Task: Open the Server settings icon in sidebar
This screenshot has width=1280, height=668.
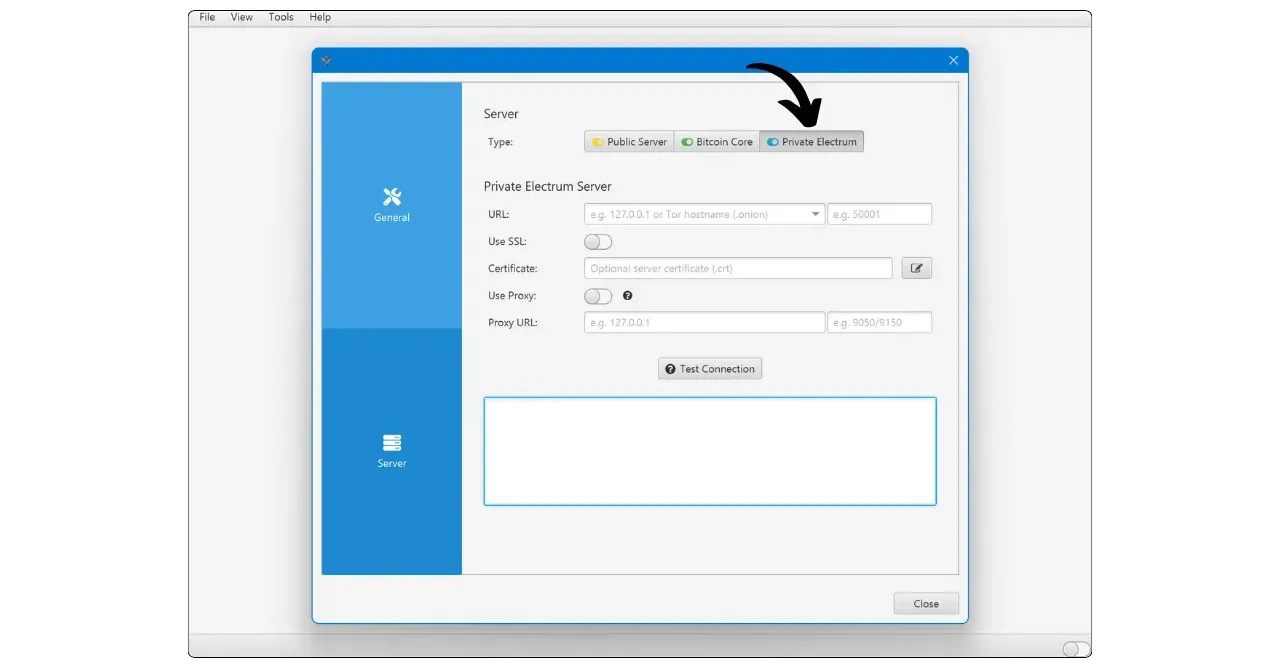Action: (392, 442)
